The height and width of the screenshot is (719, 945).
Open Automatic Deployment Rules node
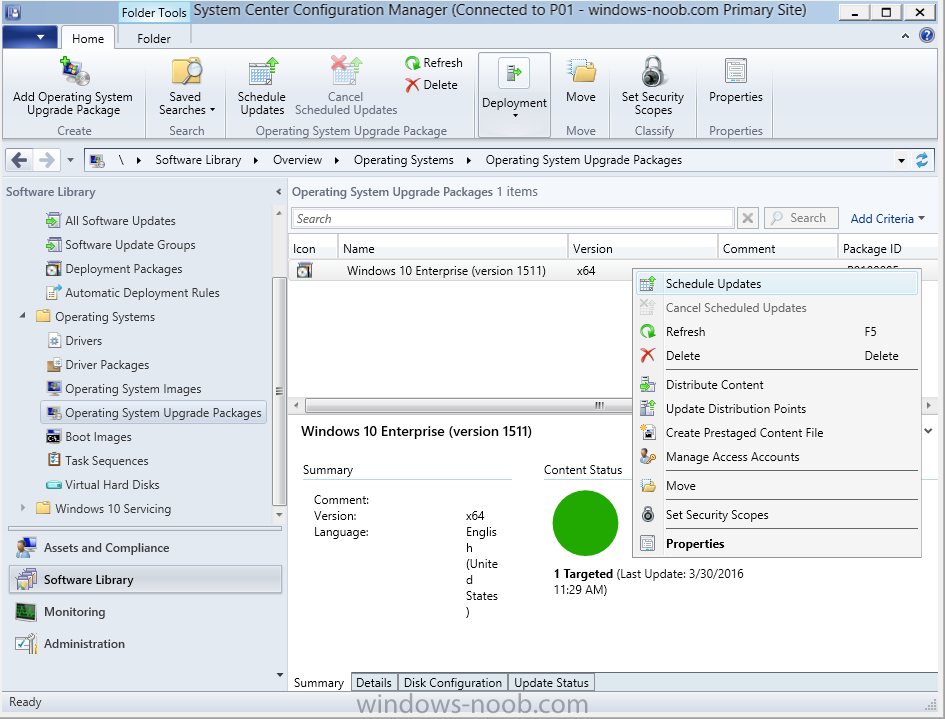(x=133, y=293)
